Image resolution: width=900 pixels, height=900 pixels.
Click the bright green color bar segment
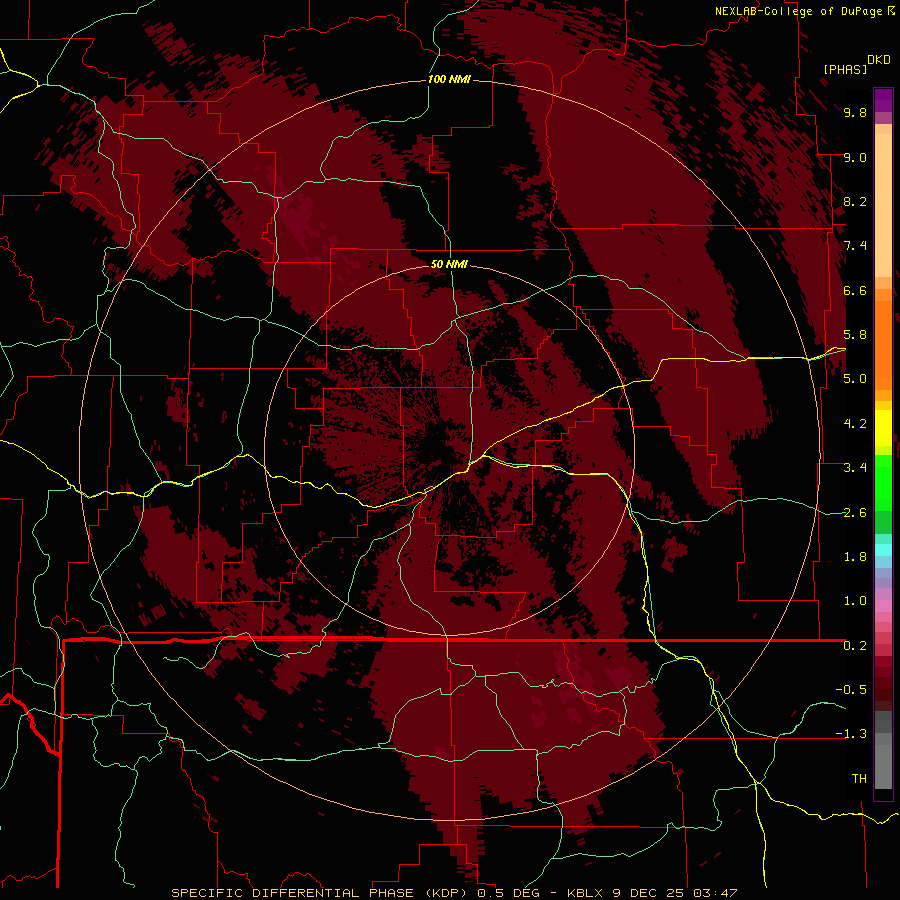point(883,482)
